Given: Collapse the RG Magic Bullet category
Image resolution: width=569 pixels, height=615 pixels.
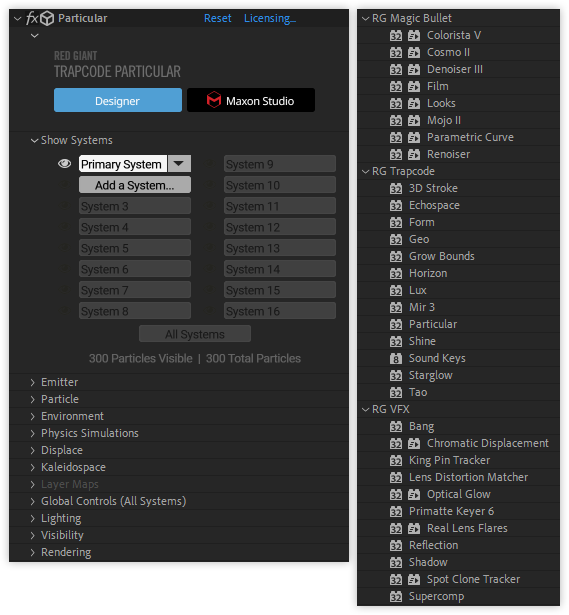Looking at the screenshot, I should pyautogui.click(x=365, y=18).
